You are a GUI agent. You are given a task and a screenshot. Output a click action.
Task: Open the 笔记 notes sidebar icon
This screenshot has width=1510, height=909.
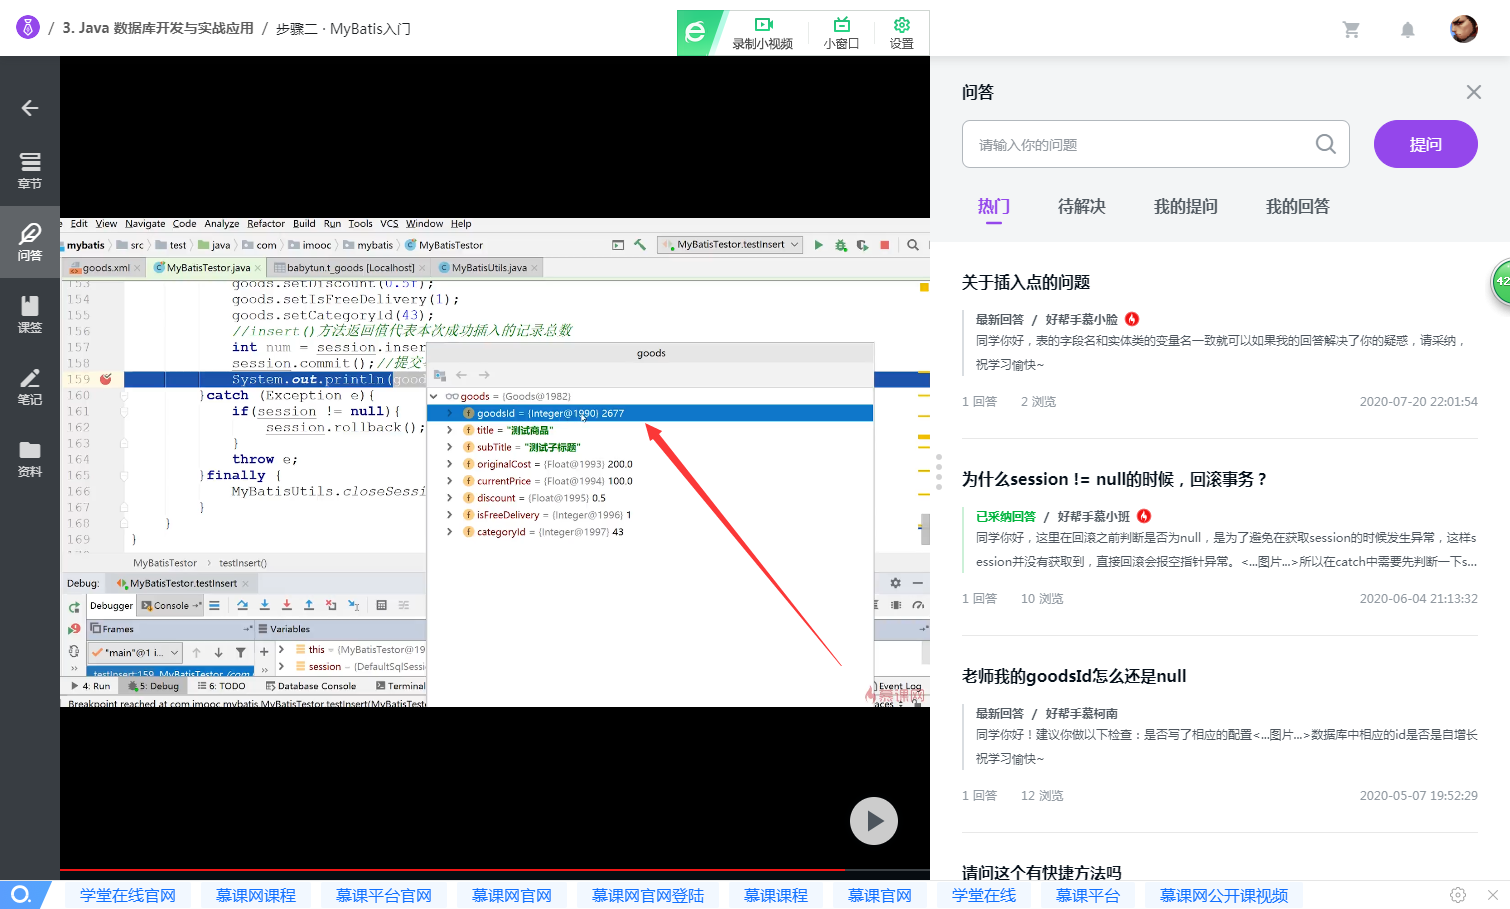(x=30, y=386)
